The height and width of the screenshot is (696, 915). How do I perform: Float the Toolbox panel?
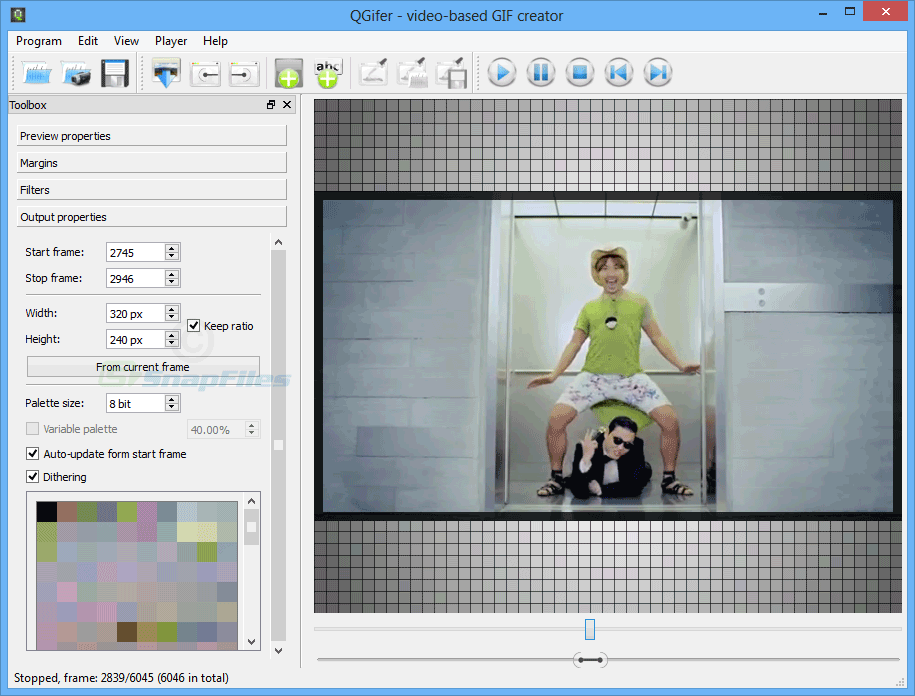(x=271, y=104)
